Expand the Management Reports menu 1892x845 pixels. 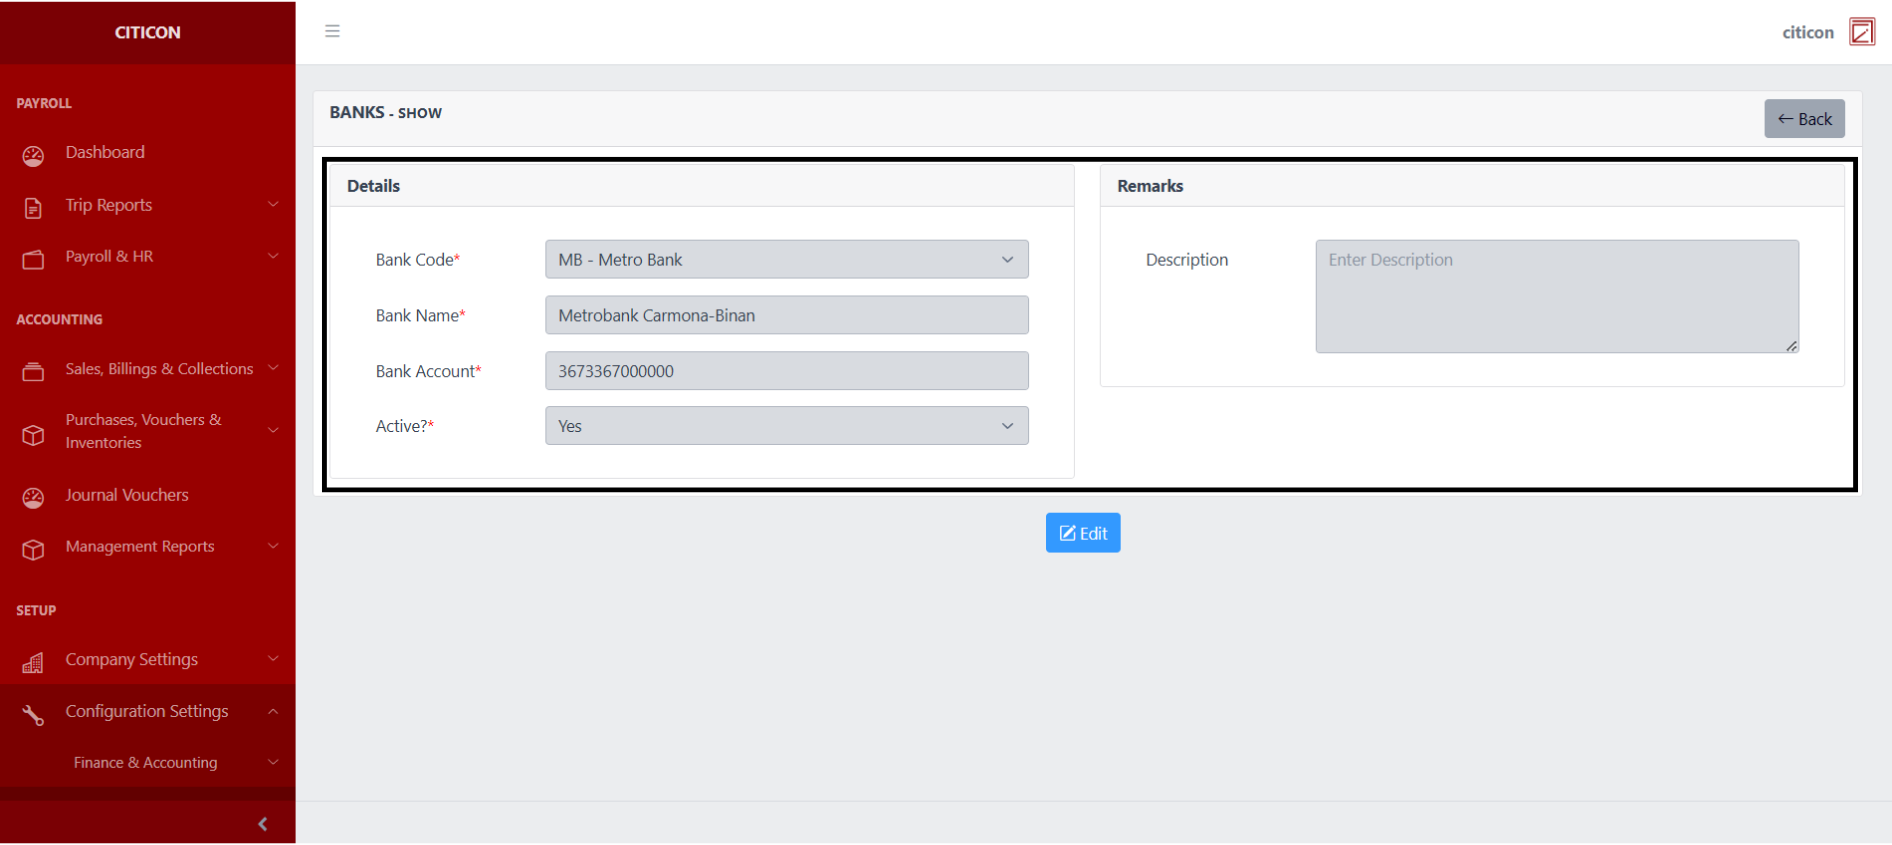coord(140,546)
